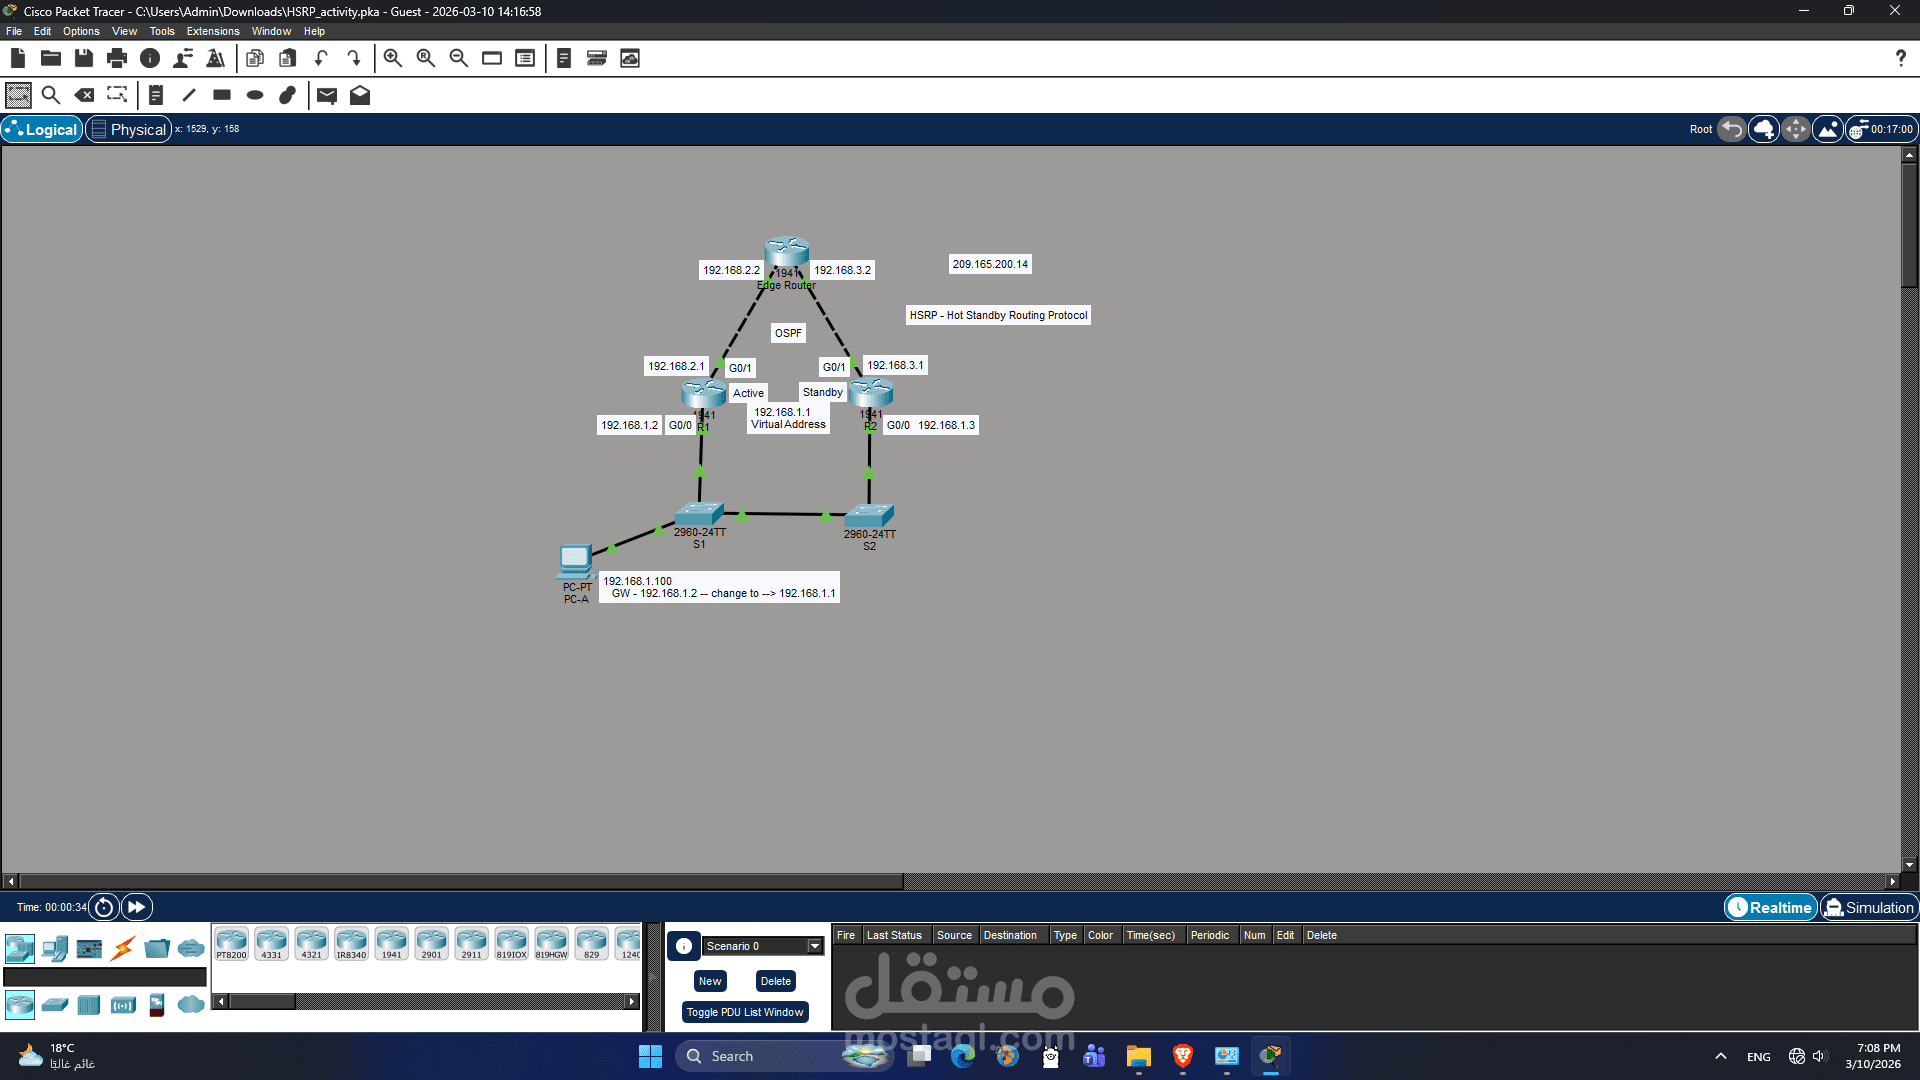
Task: Choose the Wireless Devices subcategory
Action: pyautogui.click(x=123, y=1004)
